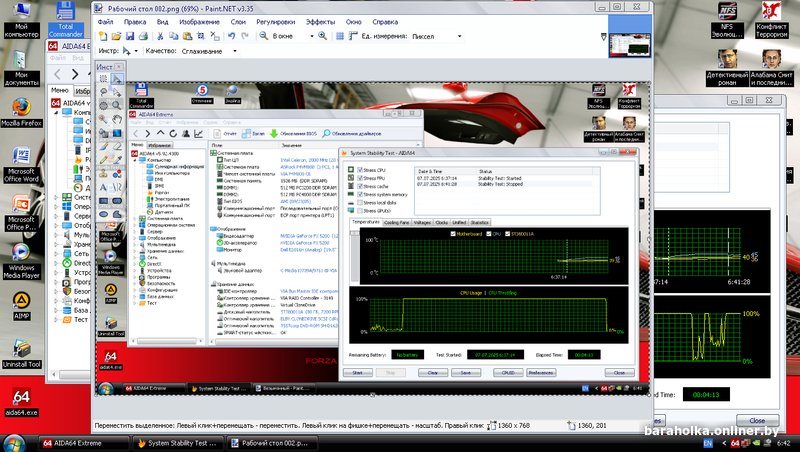Pick the Paint Bucket tool

pyautogui.click(x=103, y=130)
